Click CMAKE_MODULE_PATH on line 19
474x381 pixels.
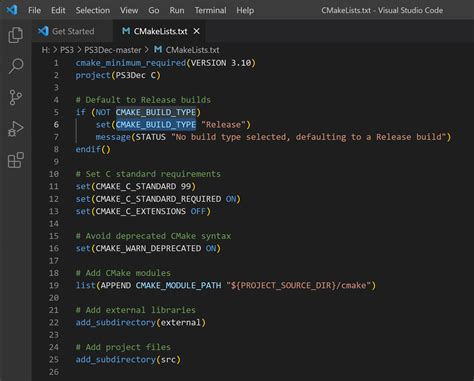tap(178, 285)
